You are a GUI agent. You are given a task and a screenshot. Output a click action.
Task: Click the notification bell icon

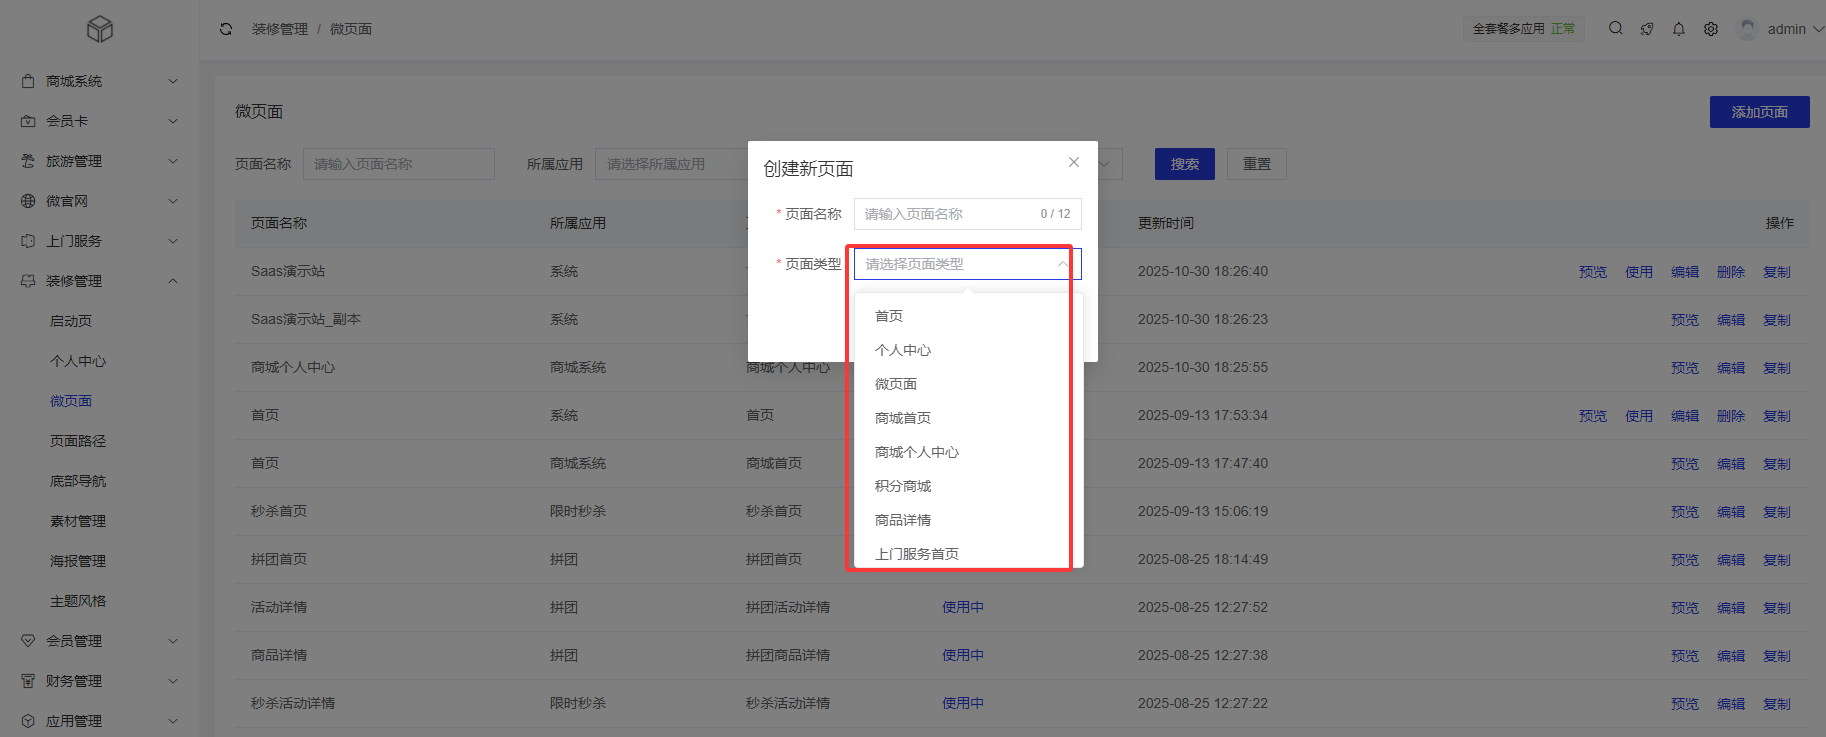click(x=1679, y=29)
